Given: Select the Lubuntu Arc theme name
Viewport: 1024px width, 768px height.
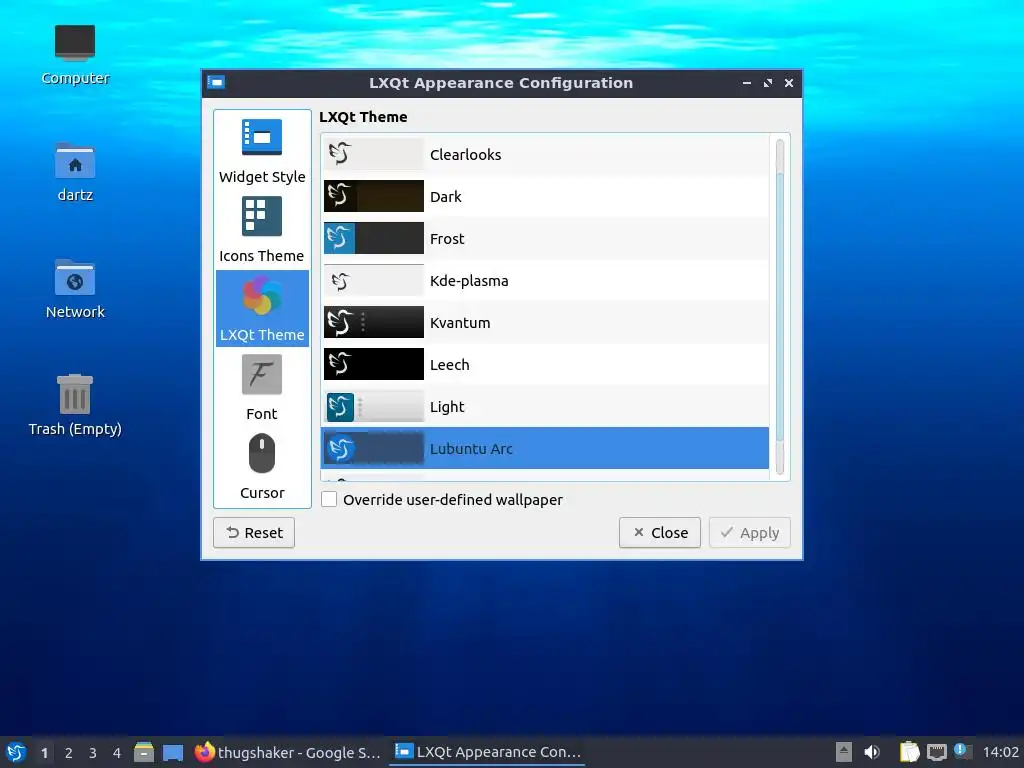Looking at the screenshot, I should [x=471, y=449].
